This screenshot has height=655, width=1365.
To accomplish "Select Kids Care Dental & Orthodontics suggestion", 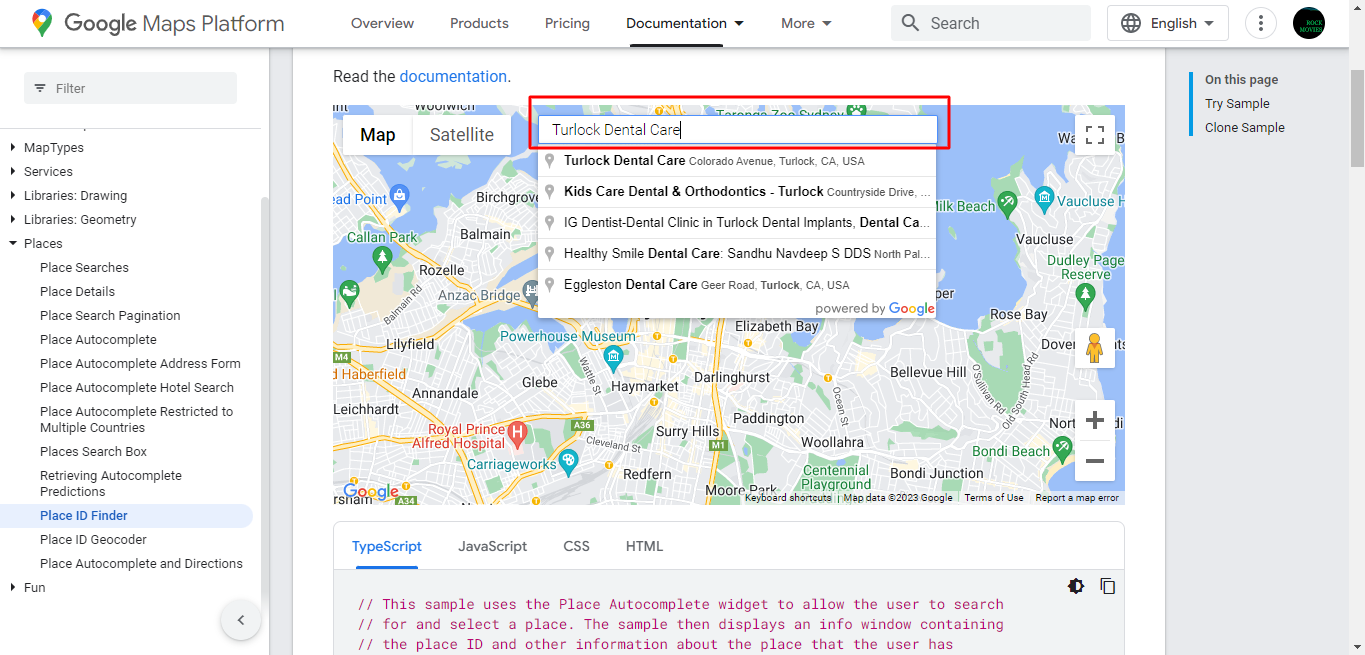I will coord(737,192).
